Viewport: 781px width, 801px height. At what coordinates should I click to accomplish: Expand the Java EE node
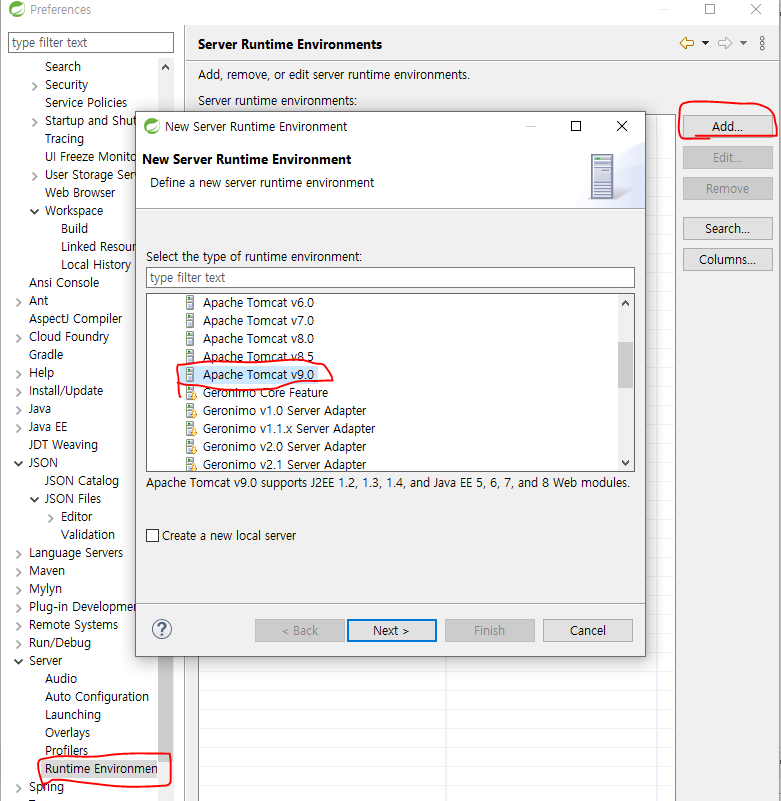point(18,428)
